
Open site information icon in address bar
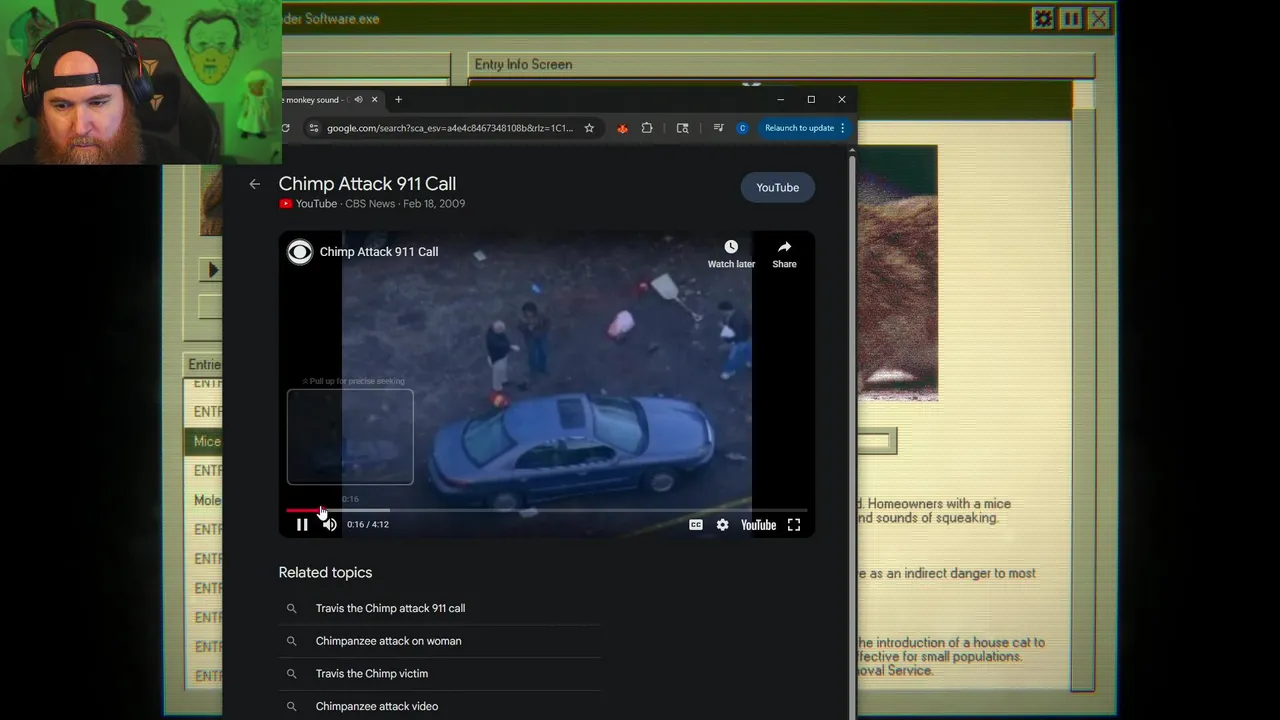pyautogui.click(x=313, y=128)
